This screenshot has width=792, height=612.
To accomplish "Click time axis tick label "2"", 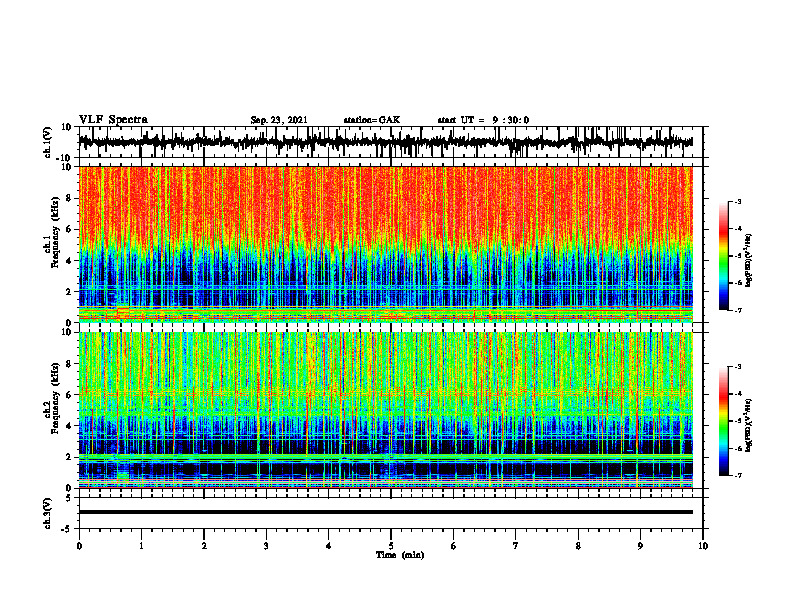I will tap(204, 546).
